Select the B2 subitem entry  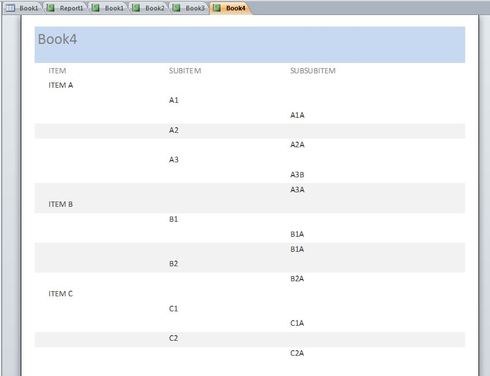pyautogui.click(x=173, y=264)
